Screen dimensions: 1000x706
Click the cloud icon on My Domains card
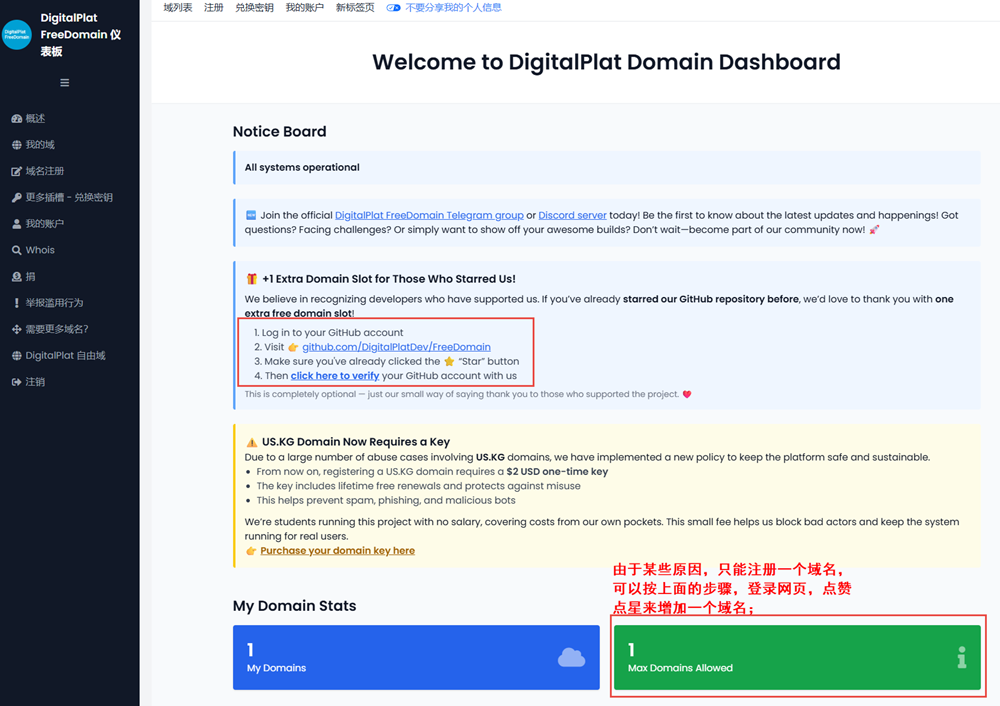[x=571, y=658]
